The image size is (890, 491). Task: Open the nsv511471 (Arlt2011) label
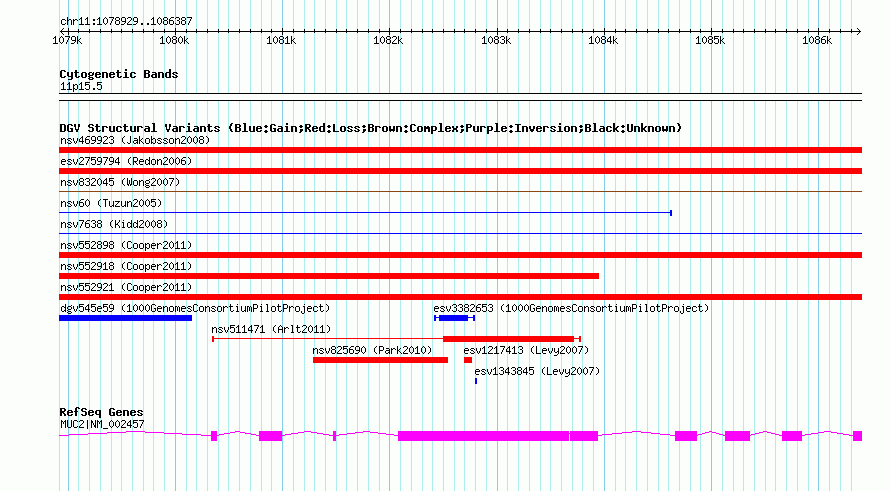coord(271,329)
